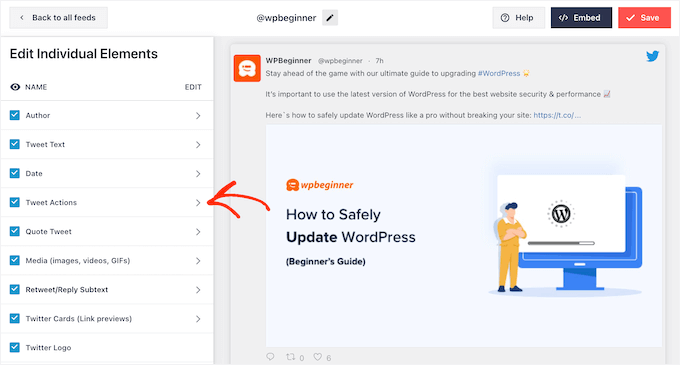Viewport: 680px width, 365px height.
Task: Follow the https://t.co/... link in tweet
Action: [x=557, y=115]
